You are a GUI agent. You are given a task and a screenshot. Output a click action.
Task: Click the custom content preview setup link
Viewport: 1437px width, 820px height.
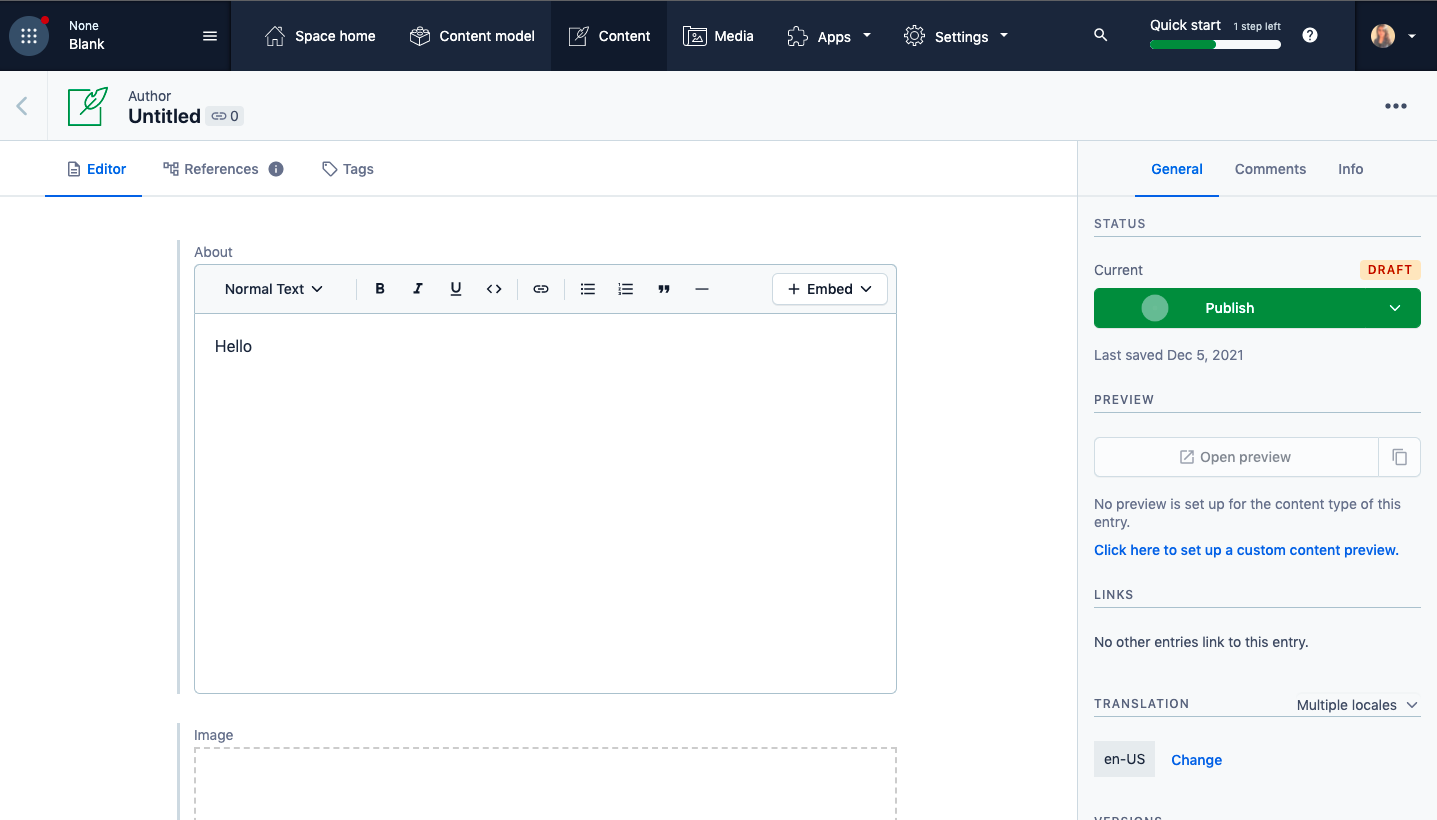1245,549
